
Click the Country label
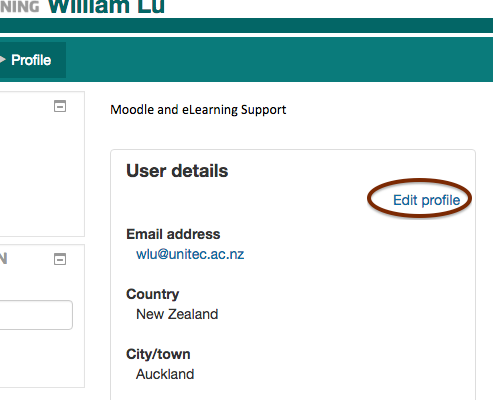pos(153,294)
